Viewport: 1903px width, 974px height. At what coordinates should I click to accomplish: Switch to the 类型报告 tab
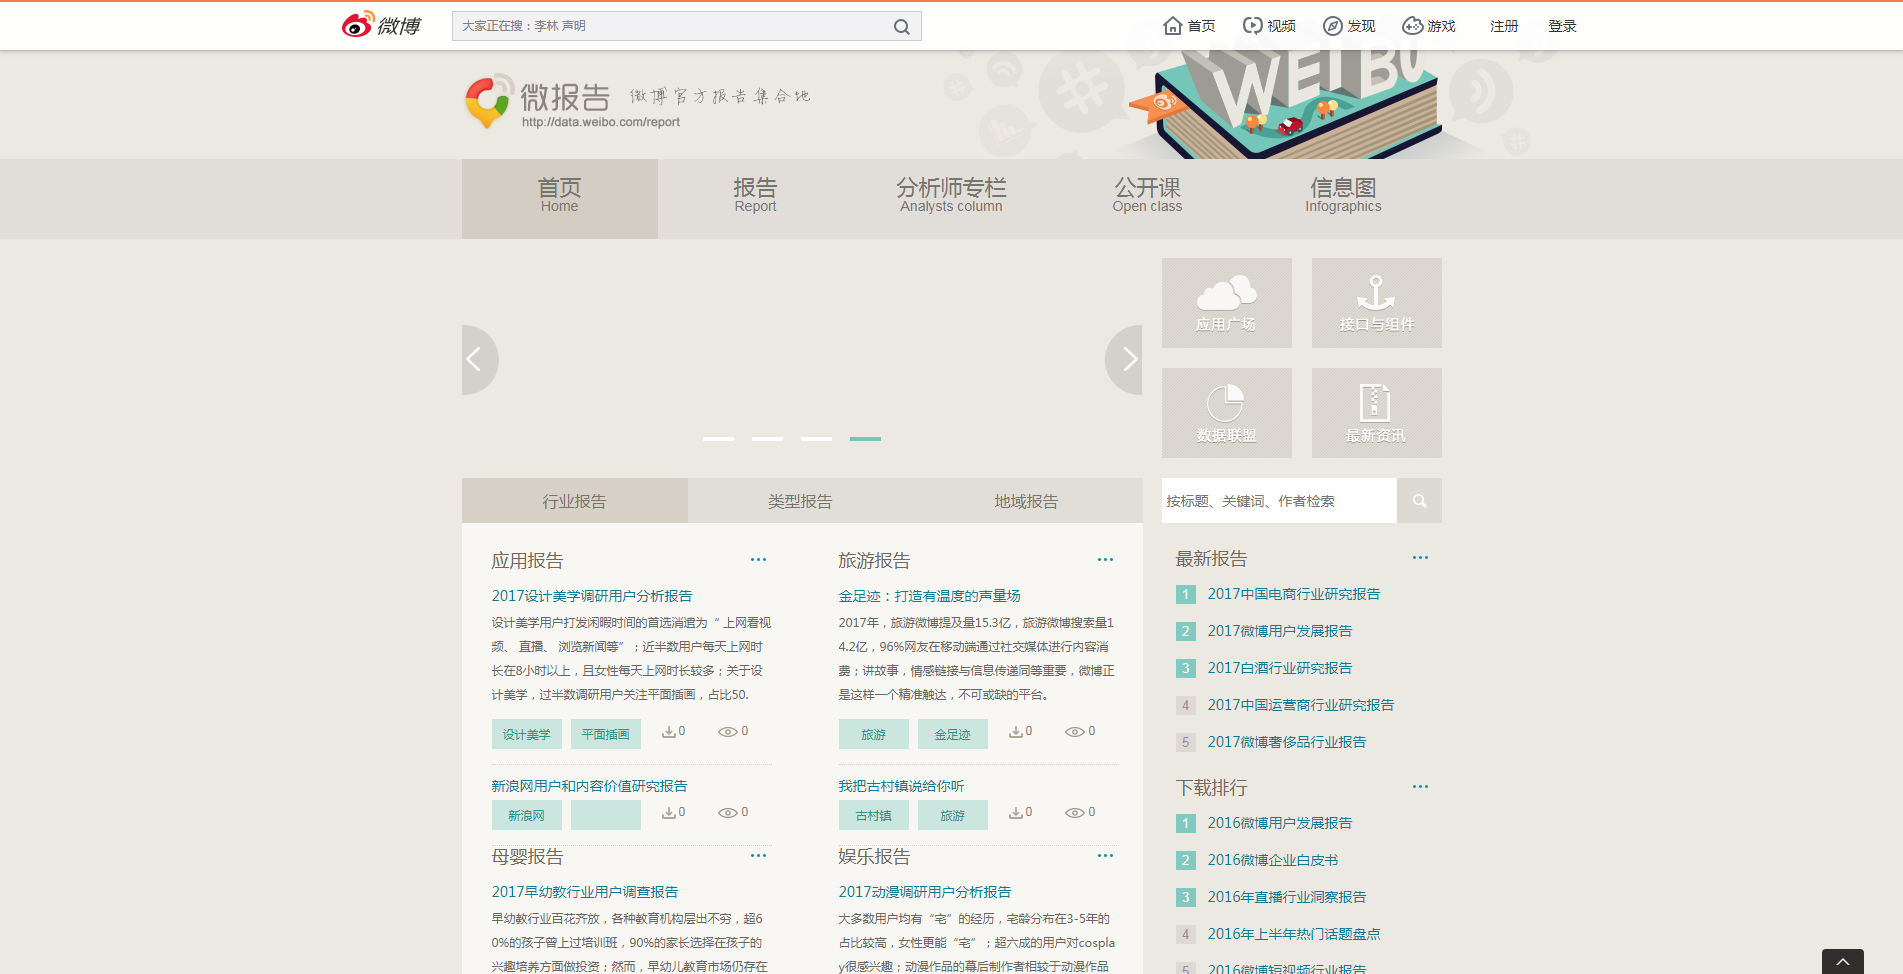(800, 501)
